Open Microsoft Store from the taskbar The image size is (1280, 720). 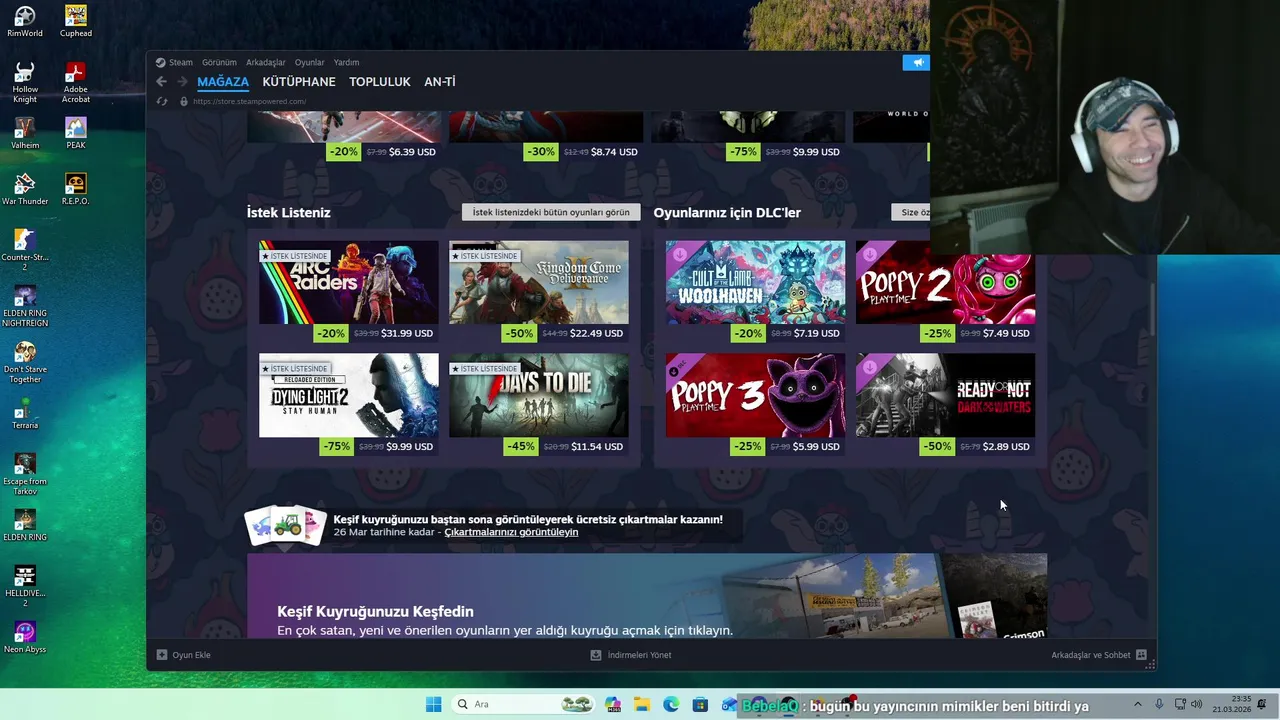pyautogui.click(x=700, y=704)
